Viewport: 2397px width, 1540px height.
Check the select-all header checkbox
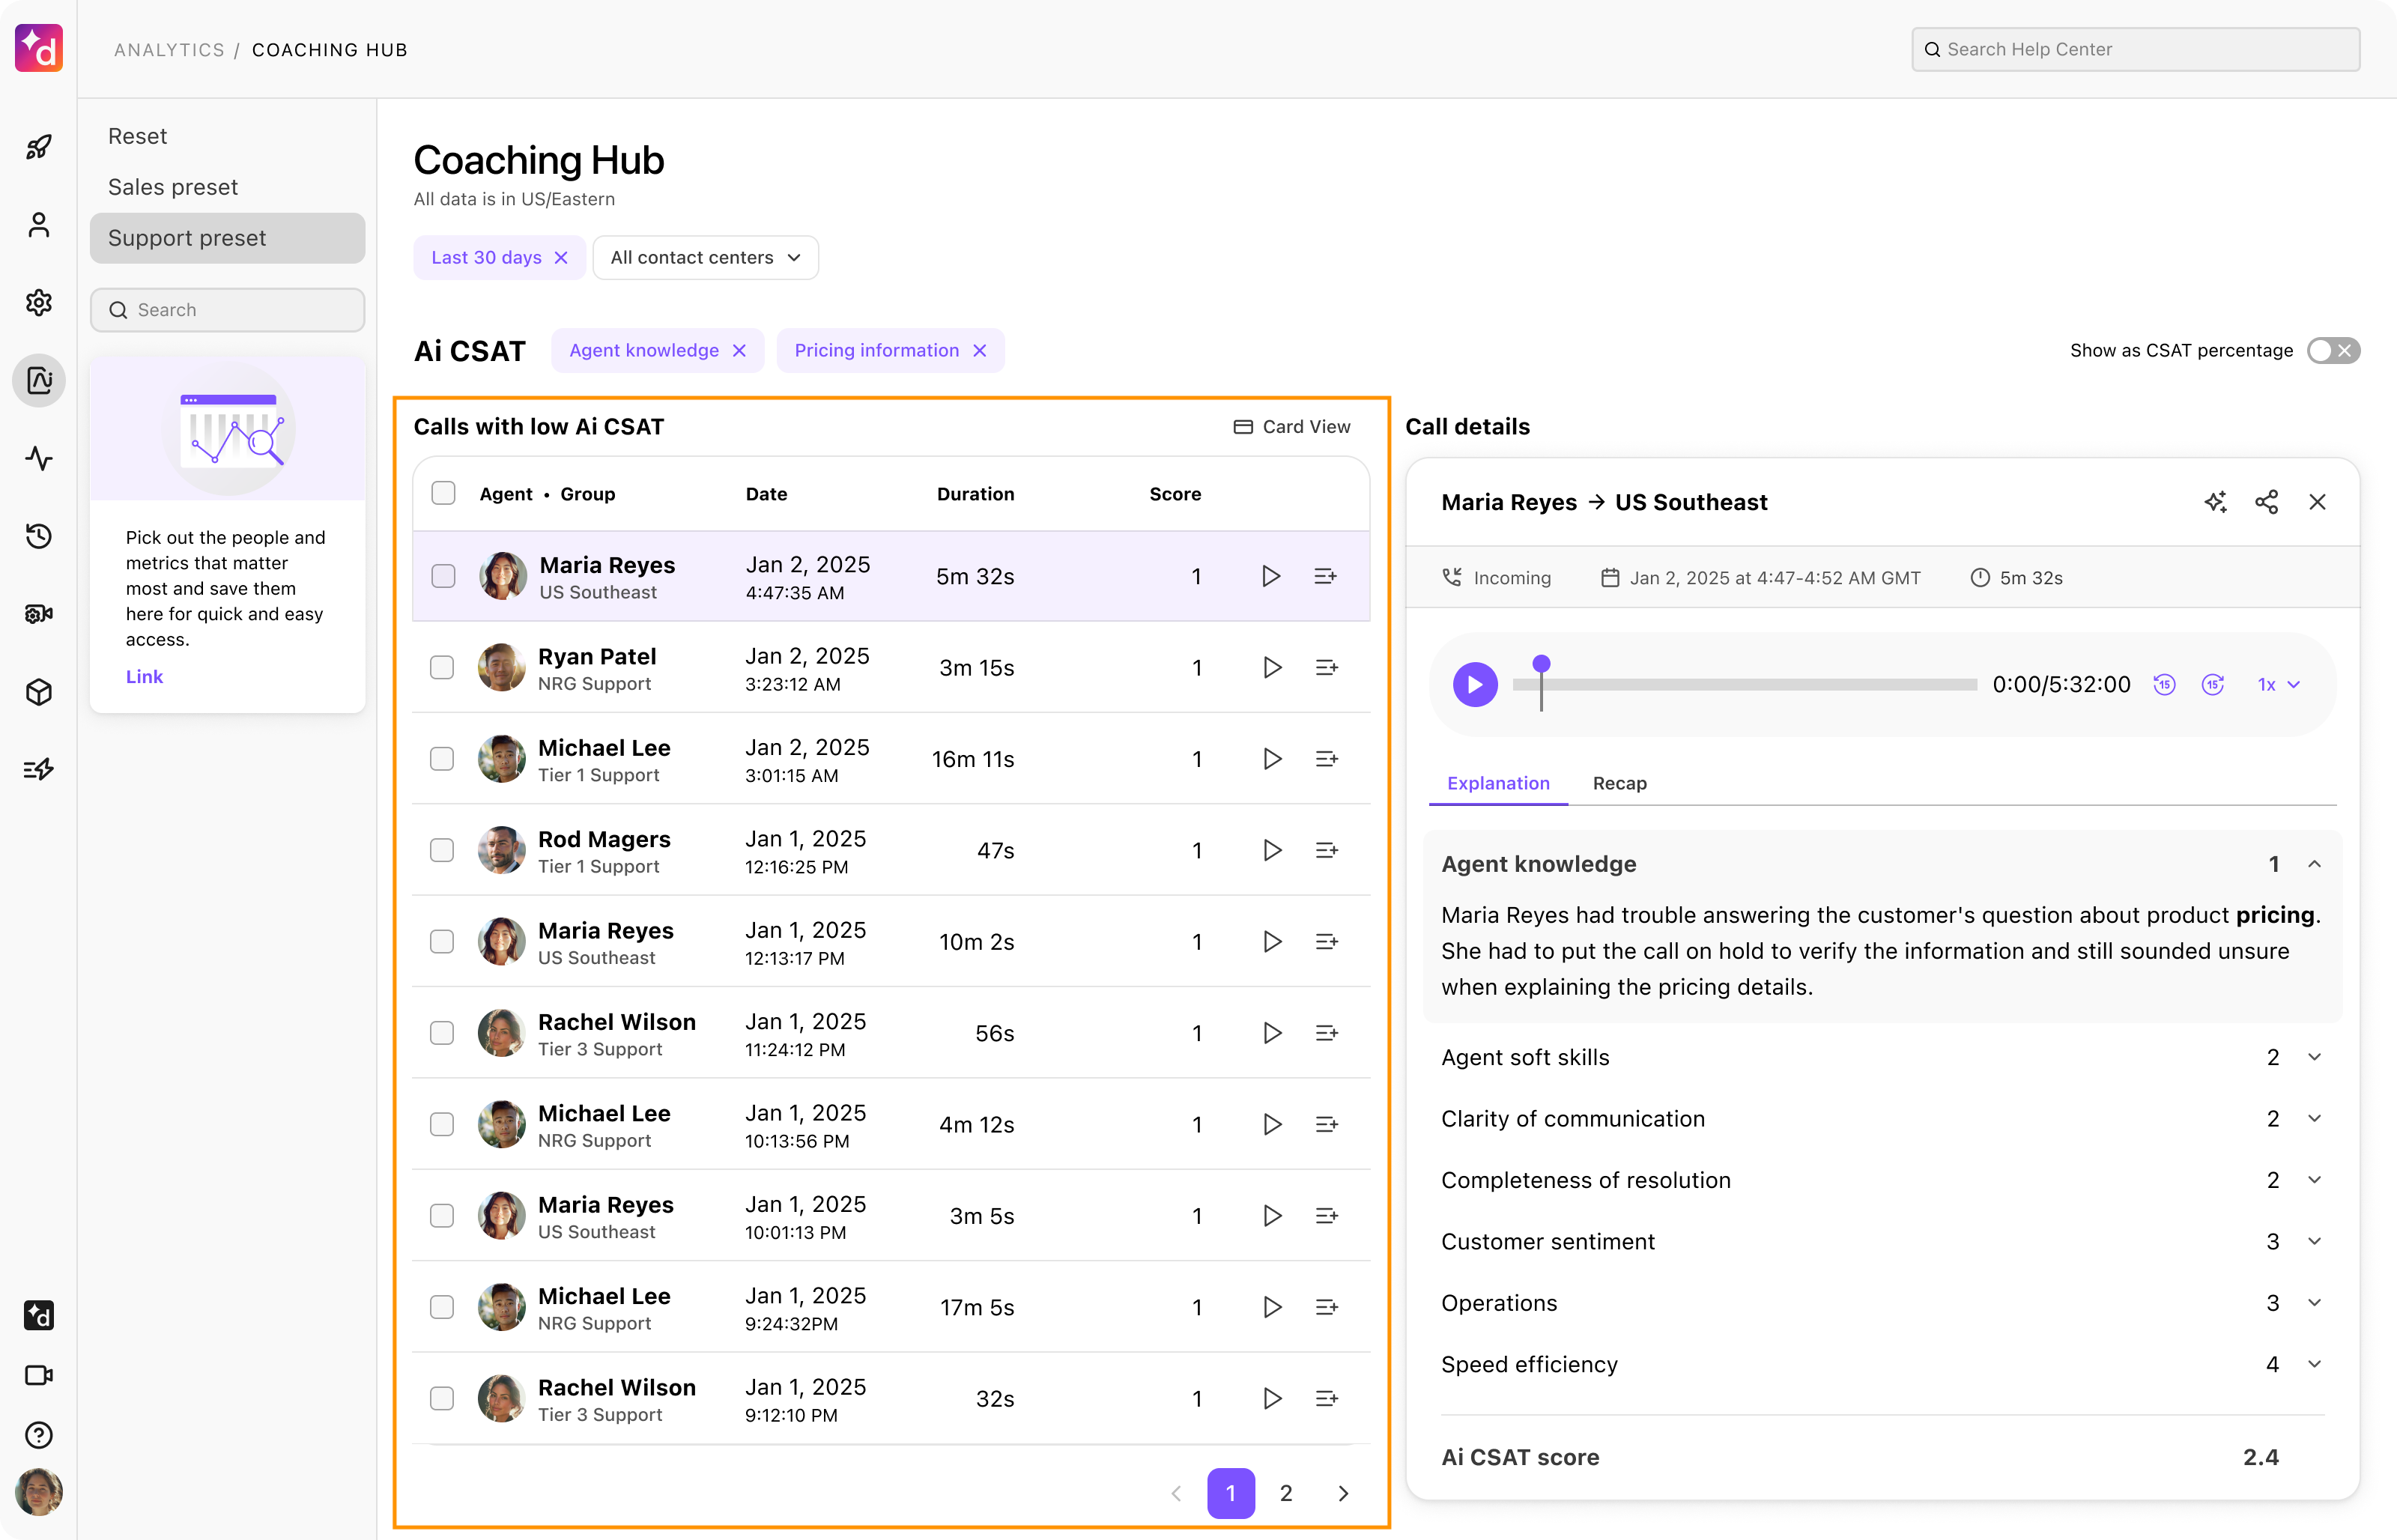point(443,493)
